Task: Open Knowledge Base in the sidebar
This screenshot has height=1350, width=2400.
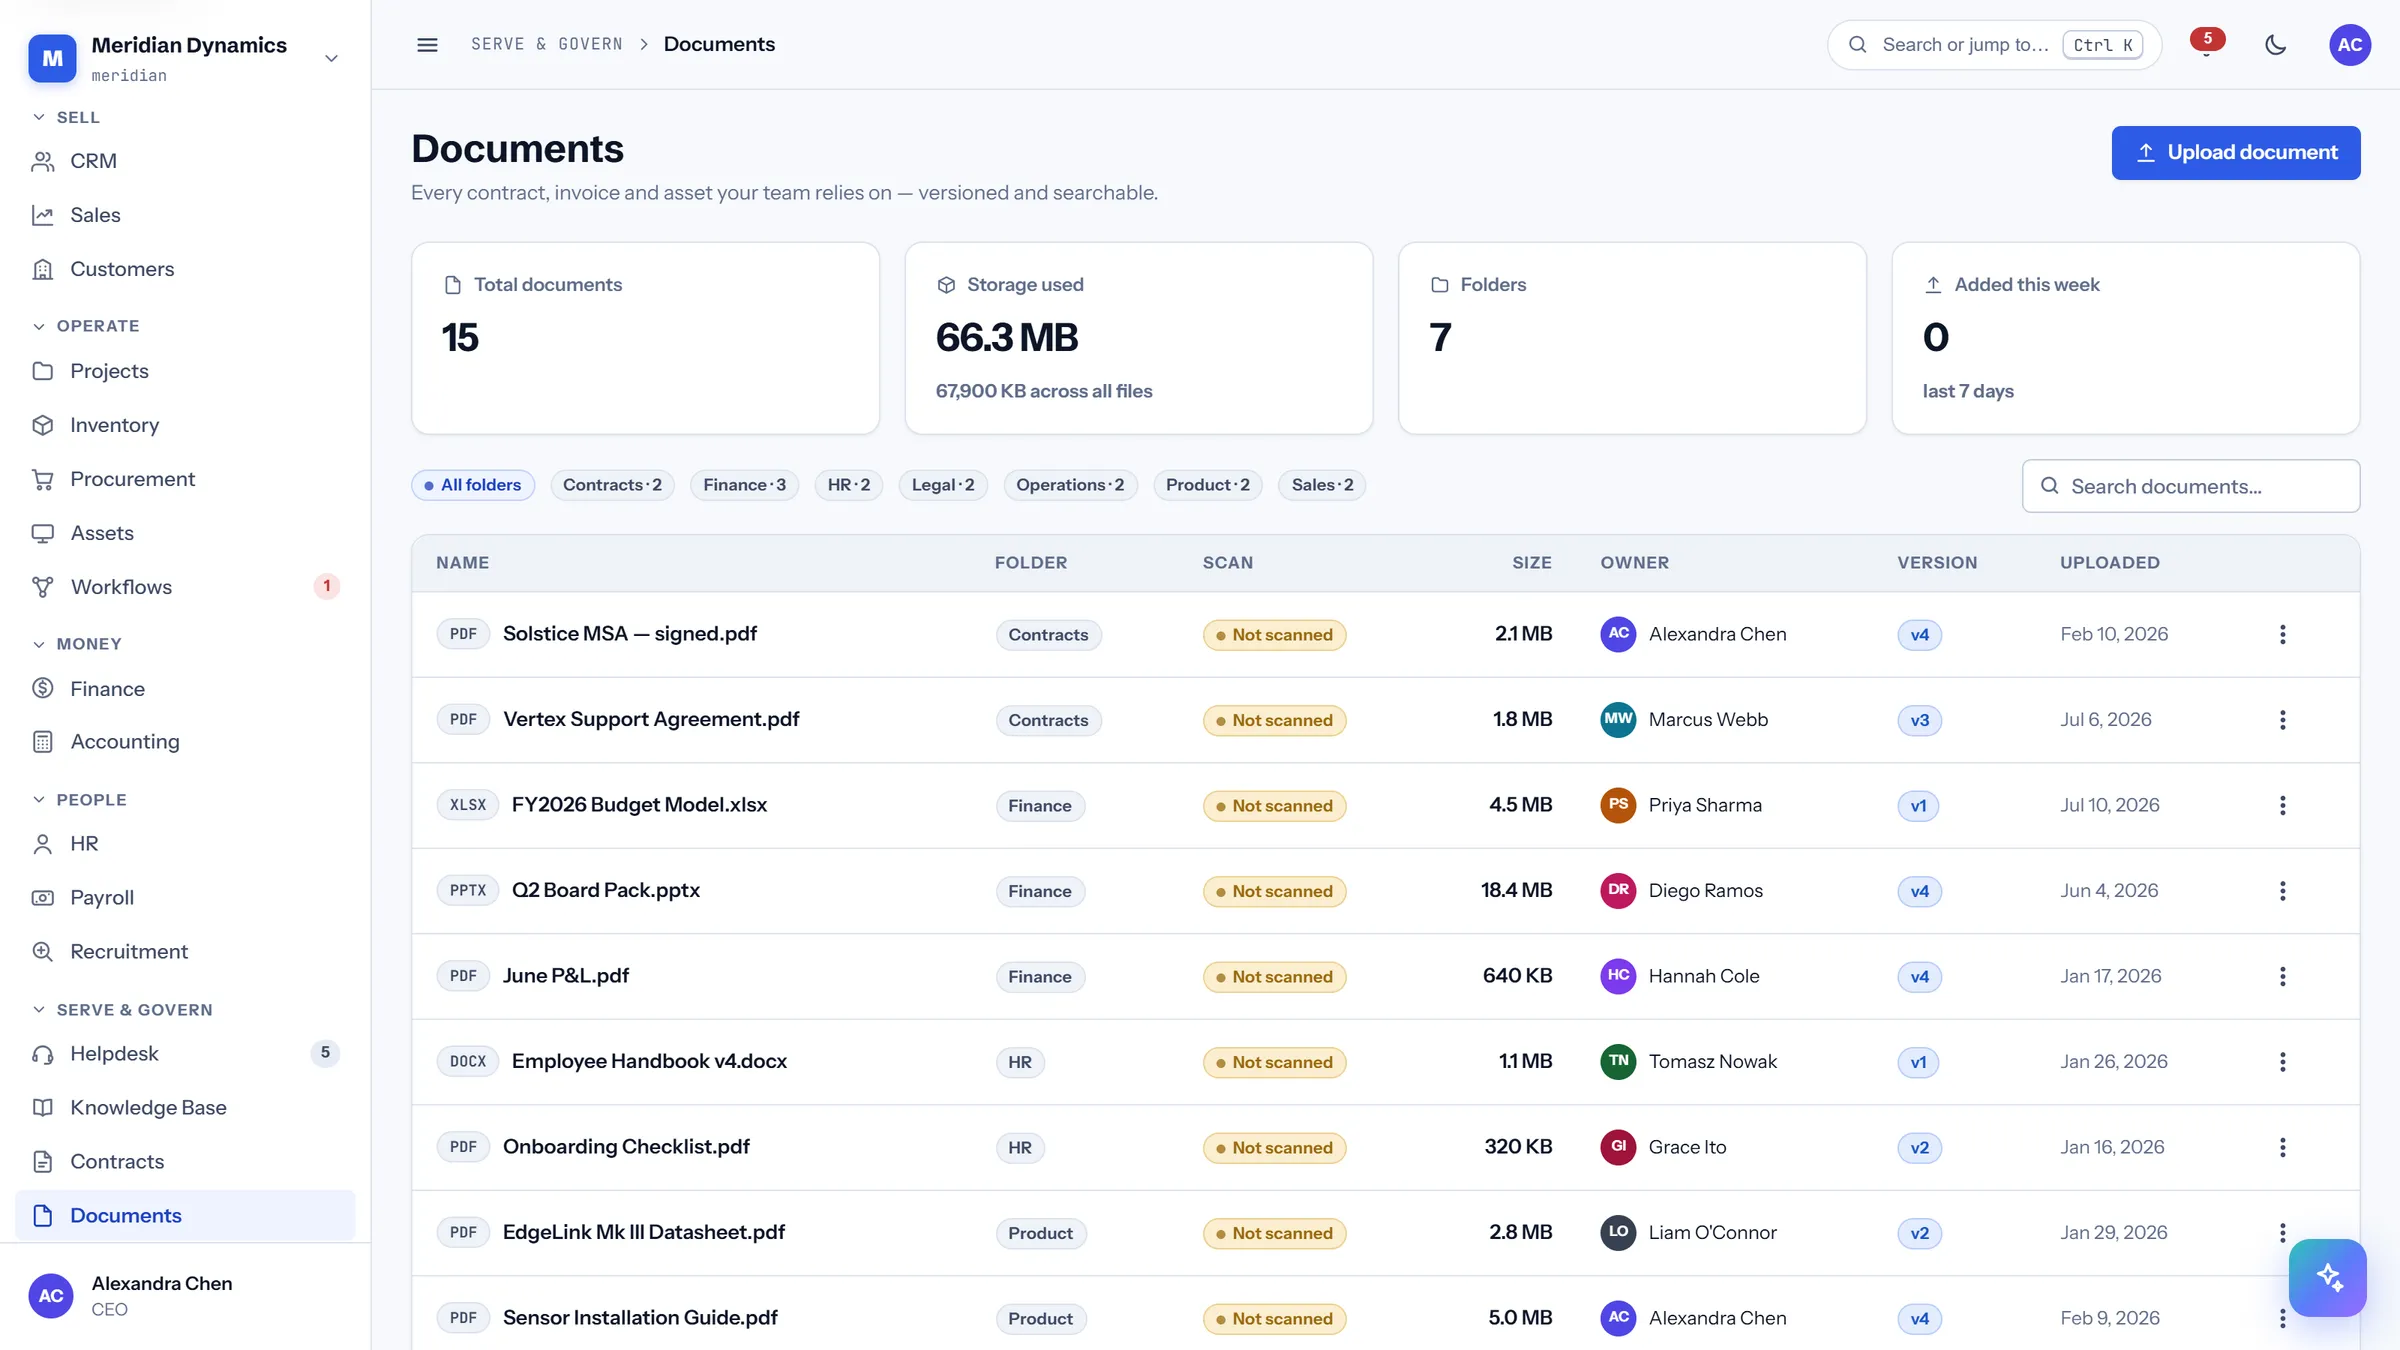Action: click(185, 1108)
